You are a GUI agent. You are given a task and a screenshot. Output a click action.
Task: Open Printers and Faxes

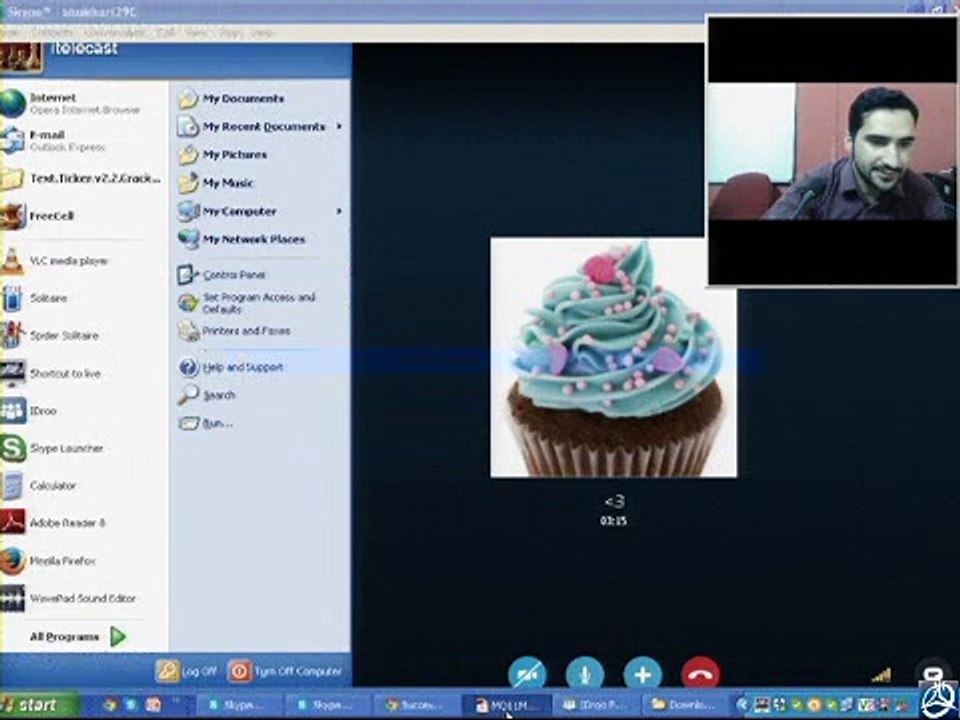click(261, 331)
